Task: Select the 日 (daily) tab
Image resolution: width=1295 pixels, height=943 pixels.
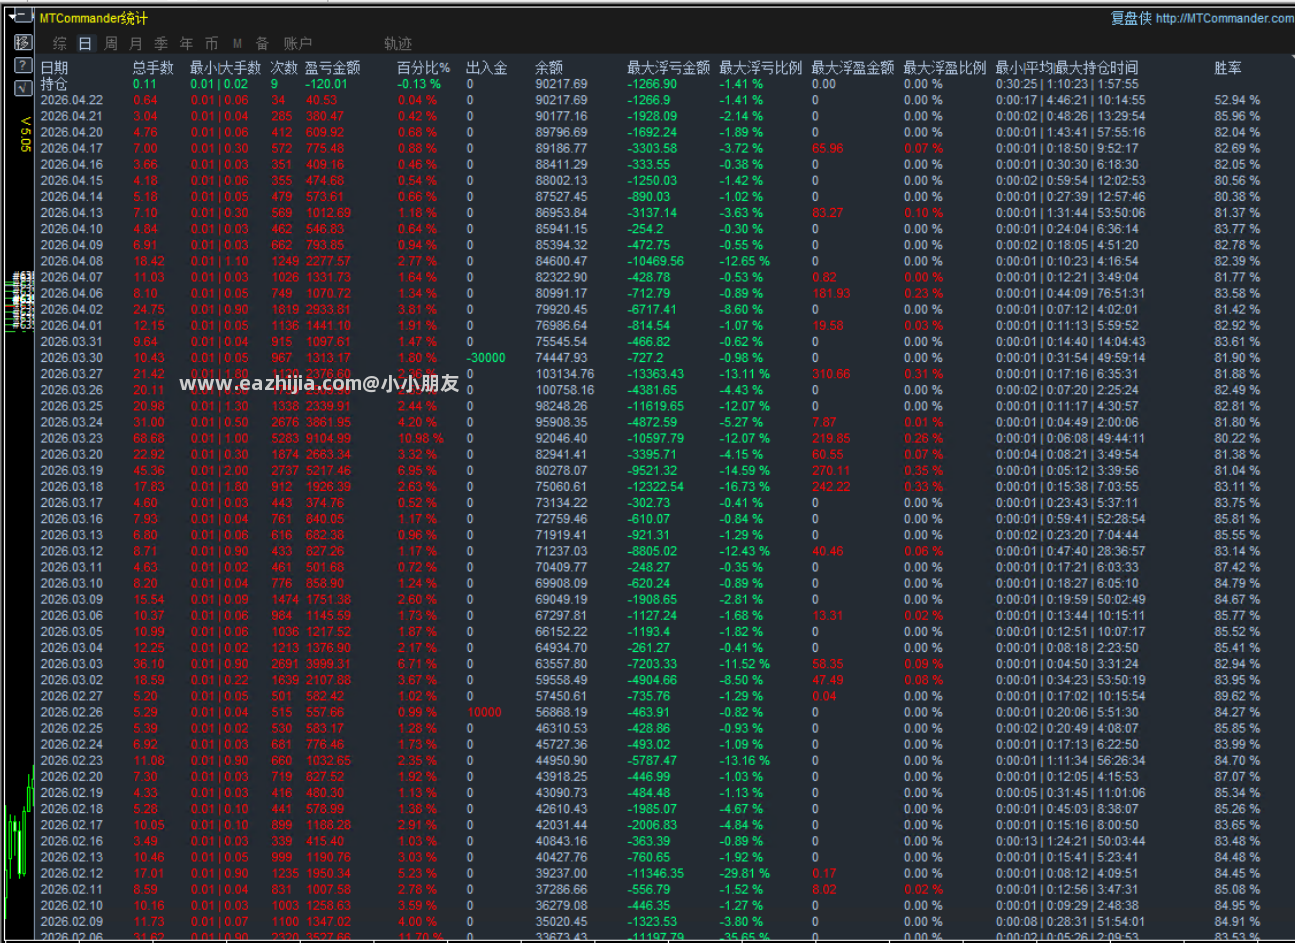Action: 85,43
